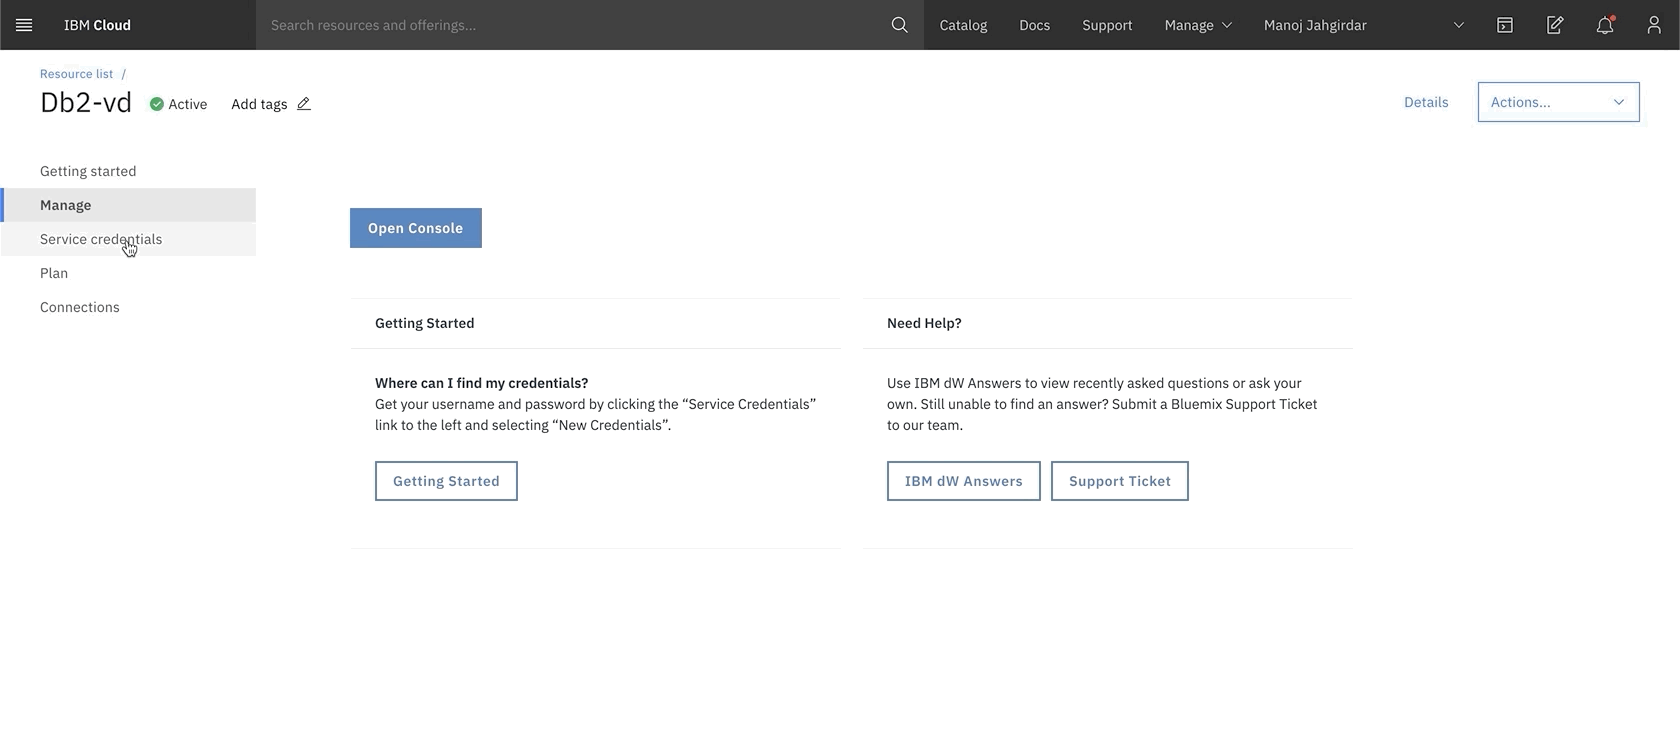Open the Details link
The height and width of the screenshot is (754, 1680).
[1426, 102]
